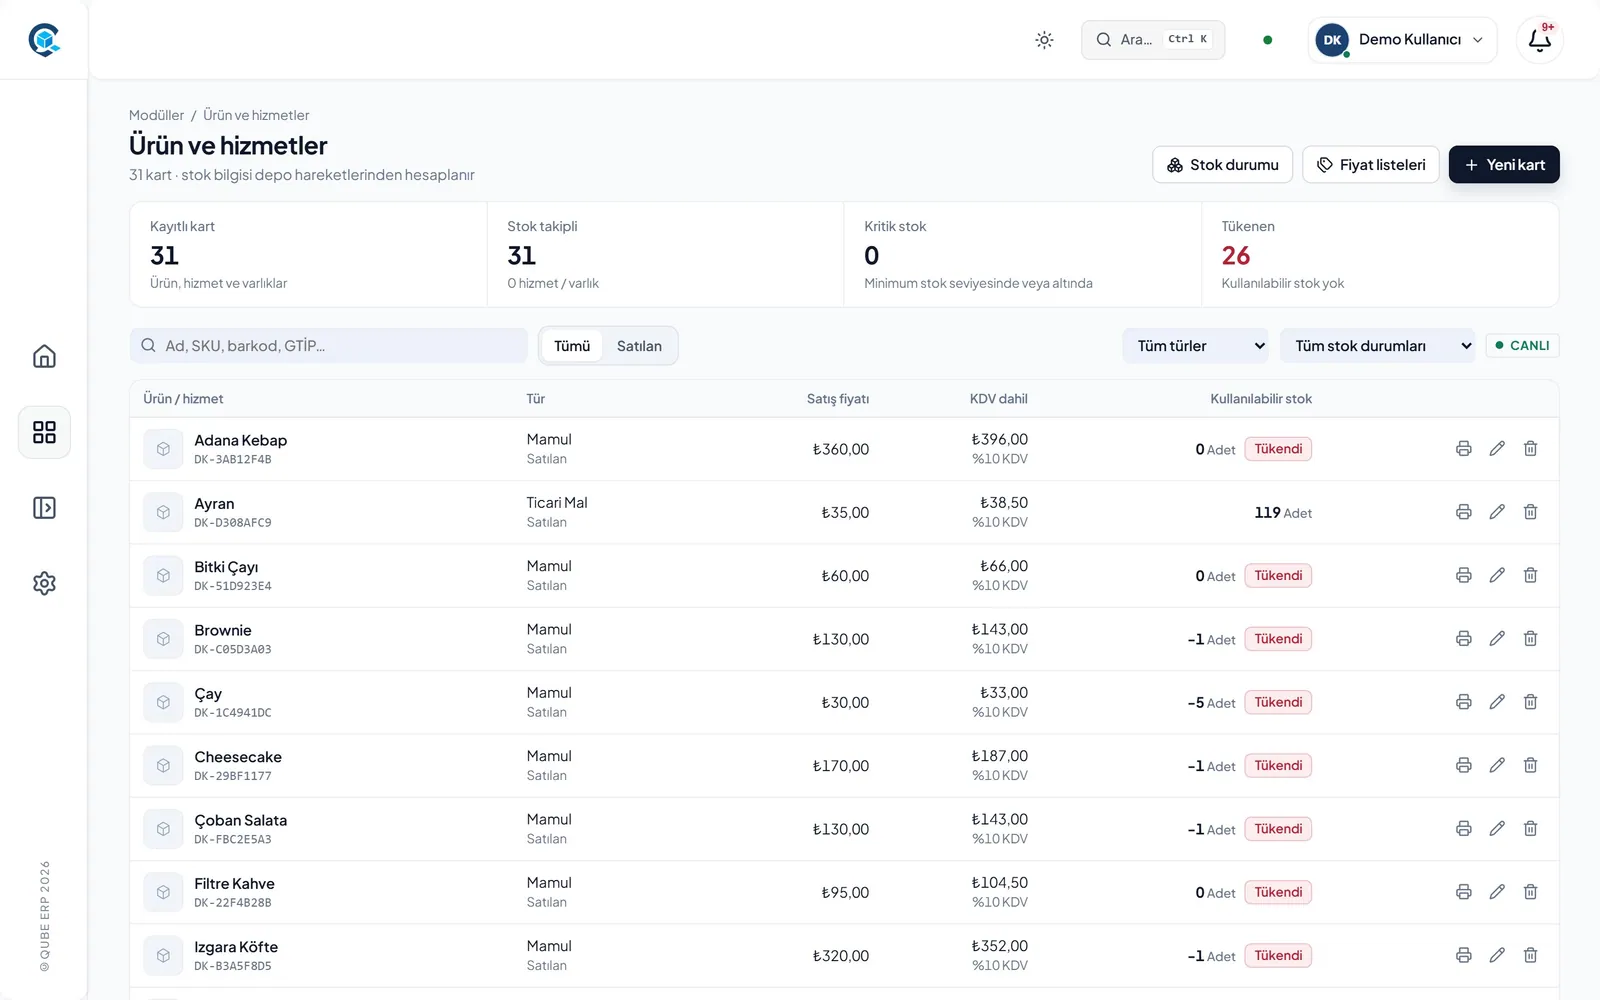
Task: Open the modules grid icon in the sidebar
Action: tap(44, 432)
